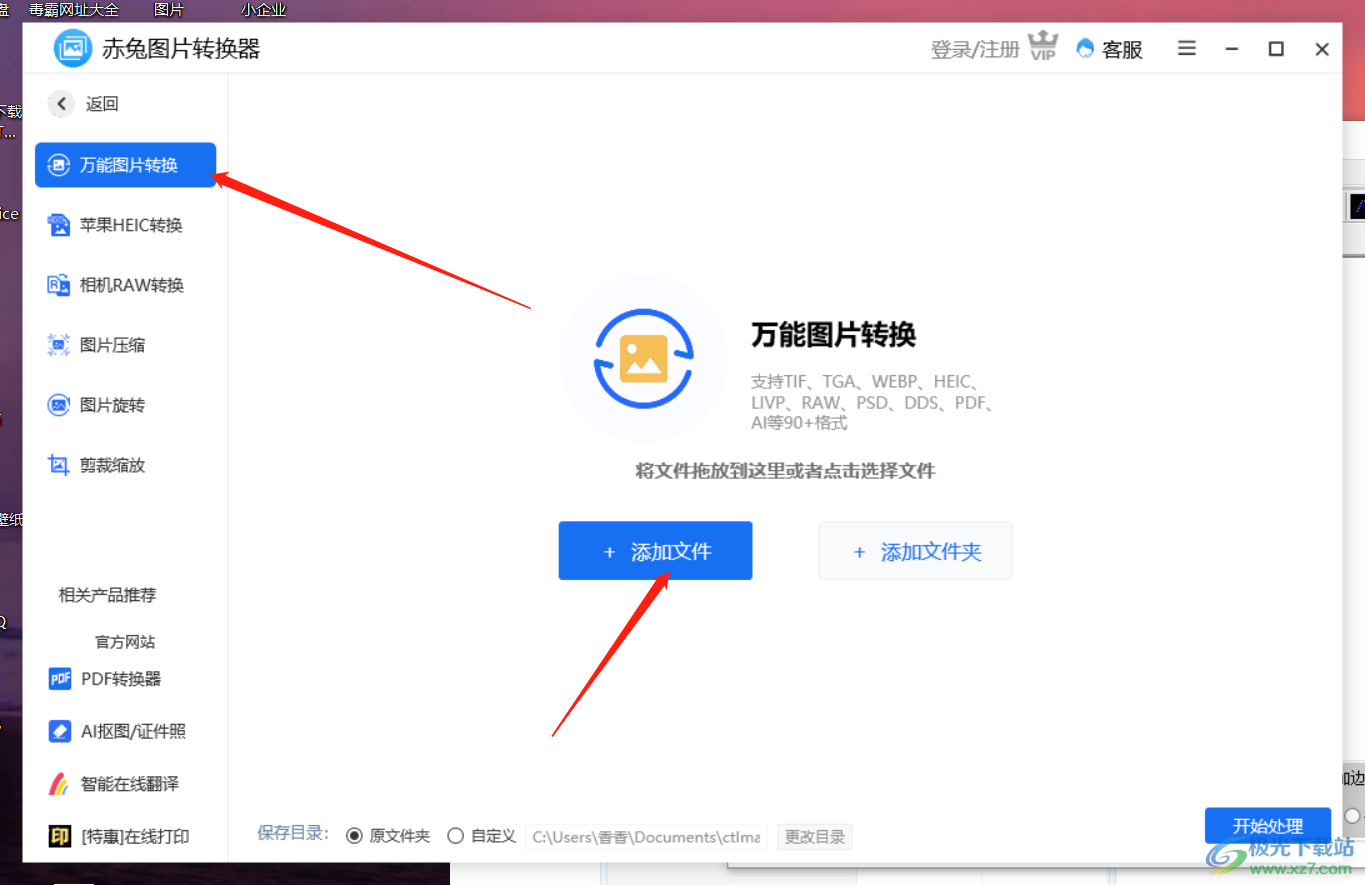1365x885 pixels.
Task: Open 智能在线翻译 product text
Action: click(130, 784)
